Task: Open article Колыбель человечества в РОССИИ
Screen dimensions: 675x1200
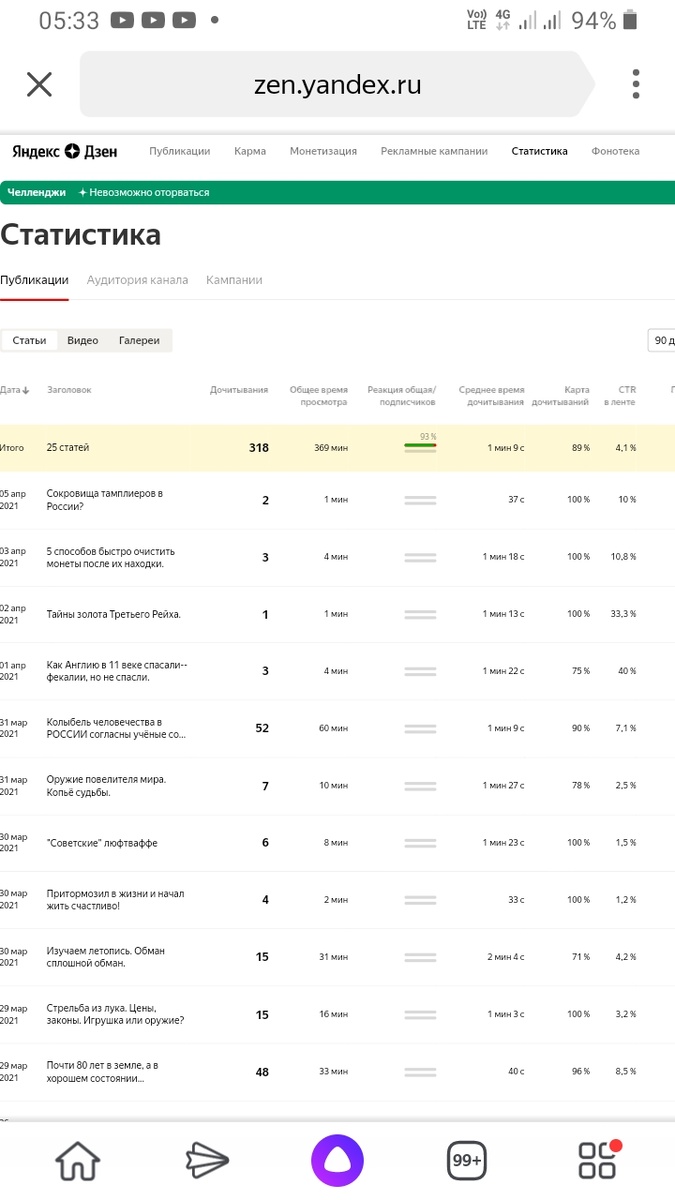Action: point(116,728)
